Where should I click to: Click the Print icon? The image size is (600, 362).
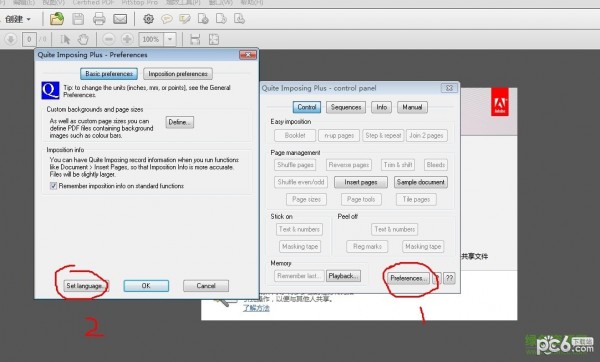point(99,19)
